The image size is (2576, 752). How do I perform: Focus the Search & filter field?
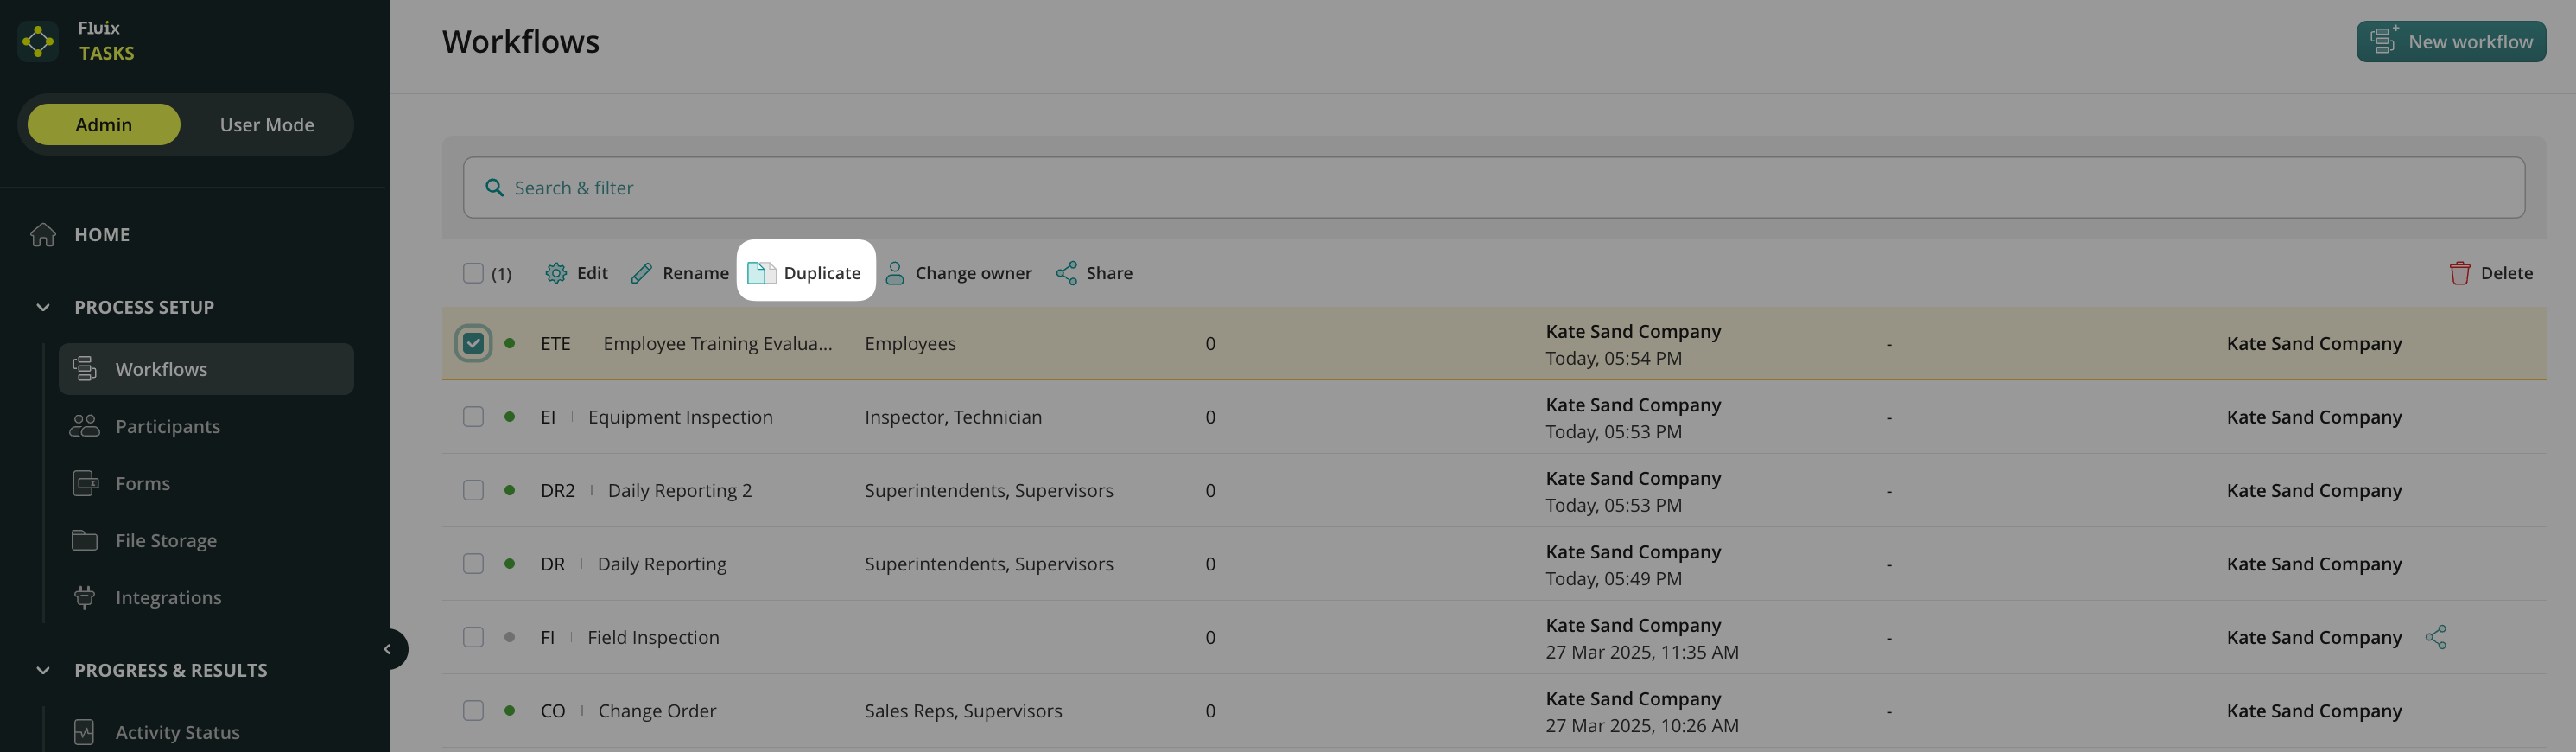(x=1492, y=188)
